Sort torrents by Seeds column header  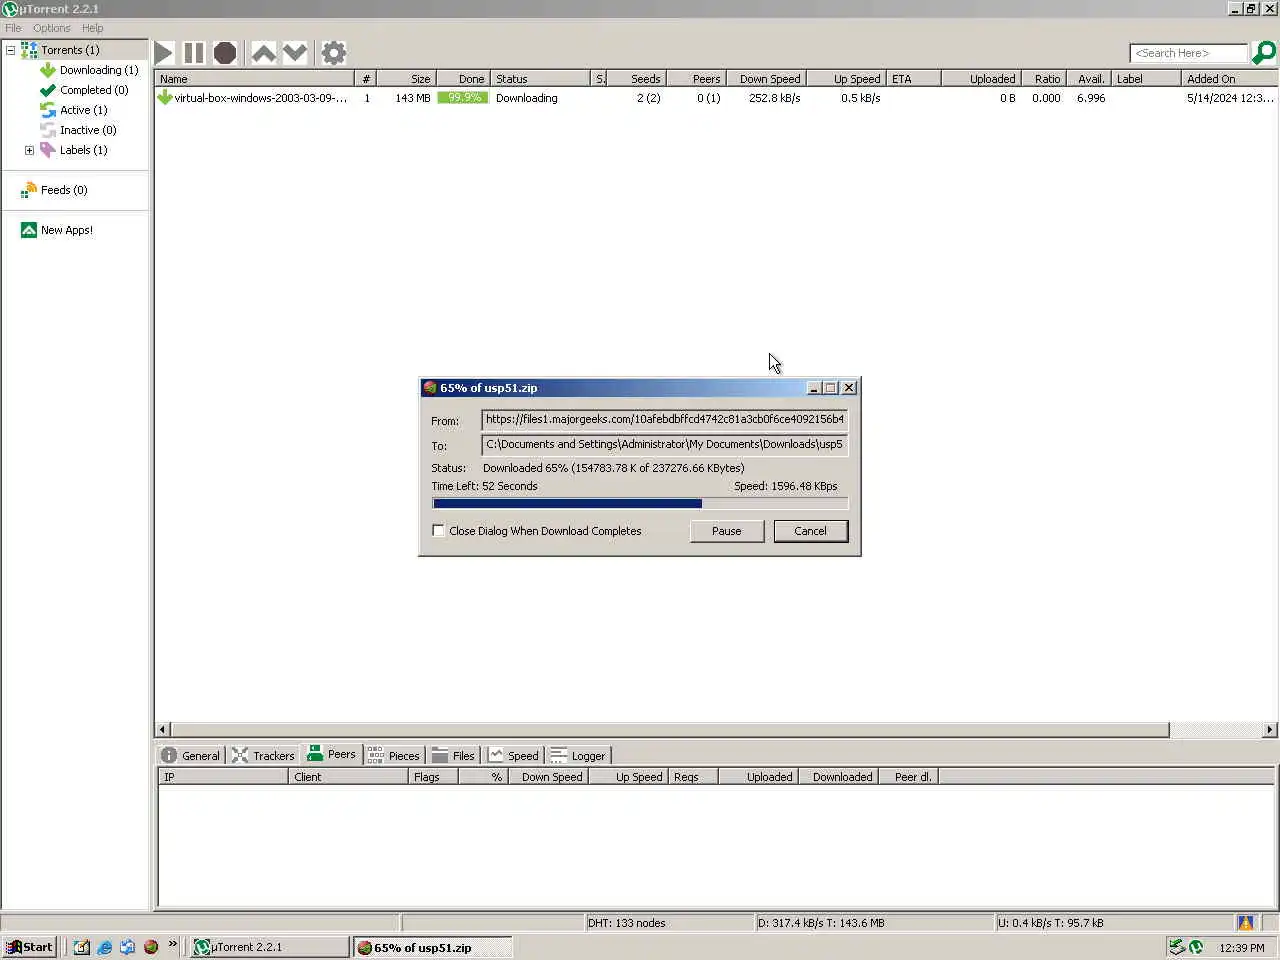[636, 78]
